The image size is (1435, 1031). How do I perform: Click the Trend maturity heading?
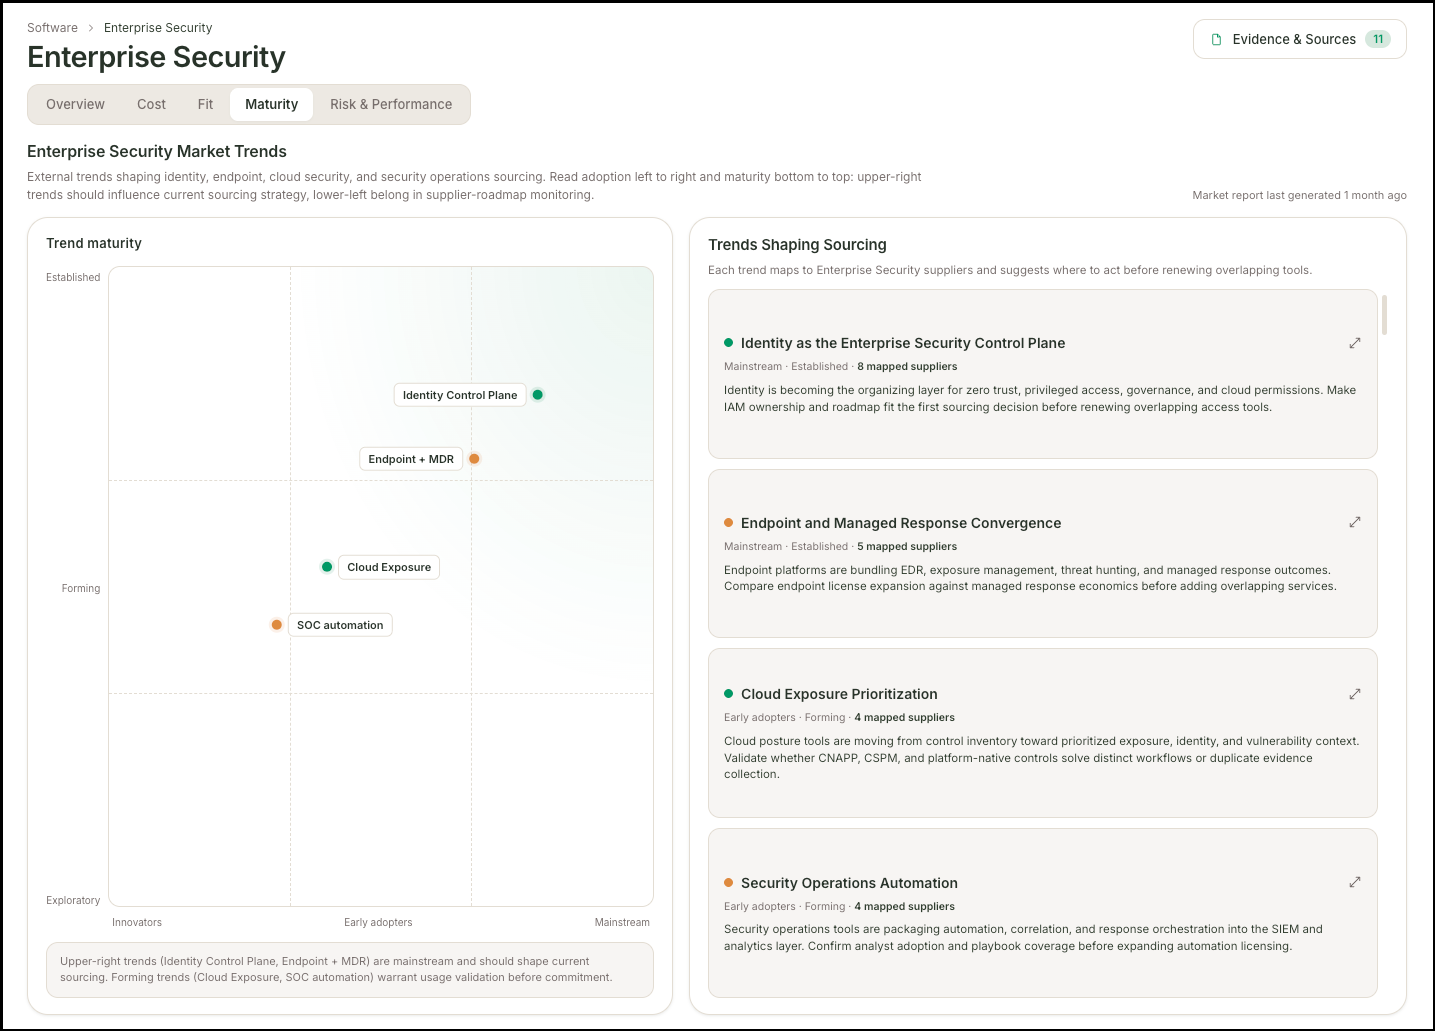pyautogui.click(x=94, y=243)
